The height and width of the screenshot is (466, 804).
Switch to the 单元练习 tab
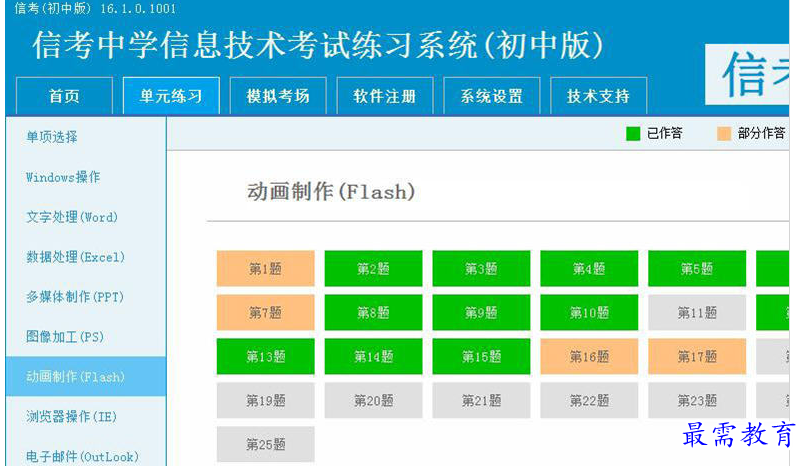point(171,96)
